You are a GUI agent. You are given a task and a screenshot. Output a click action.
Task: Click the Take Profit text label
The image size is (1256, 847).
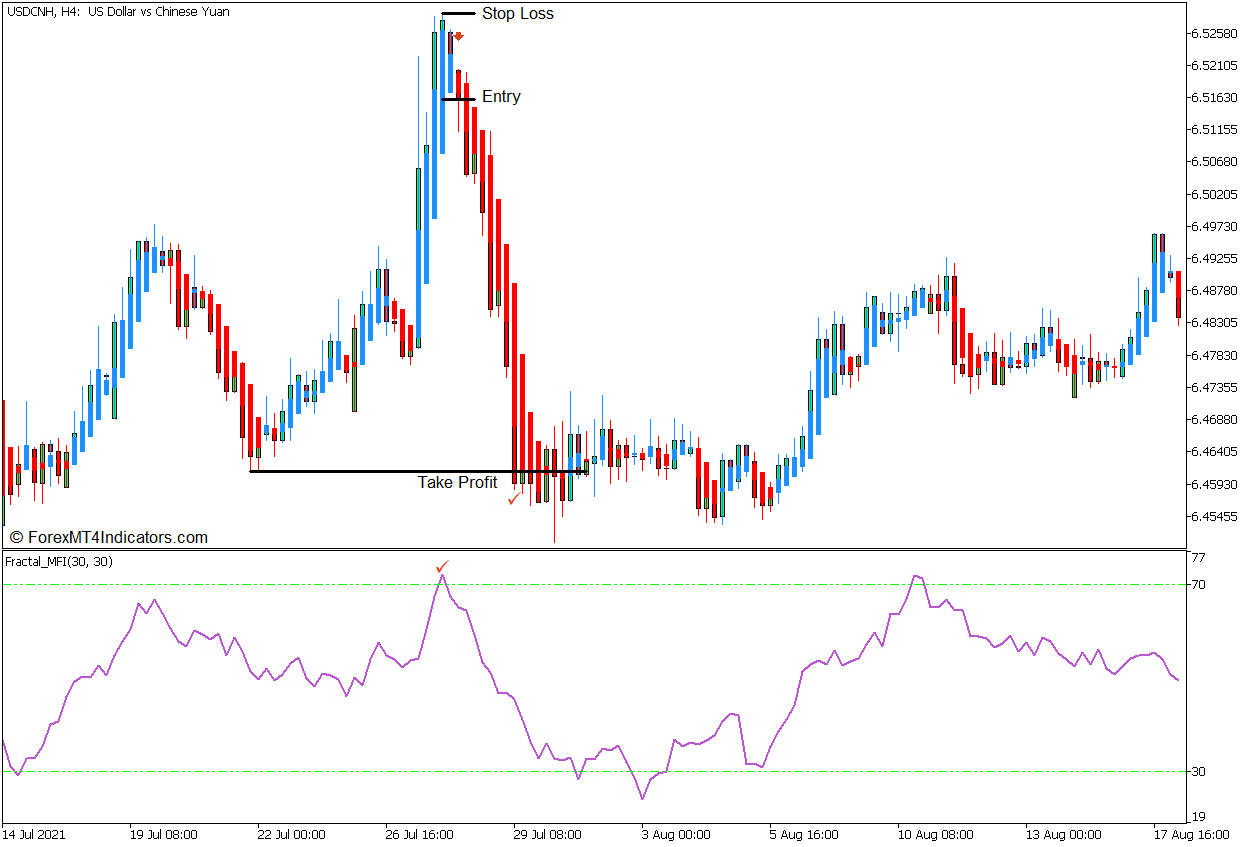[457, 483]
